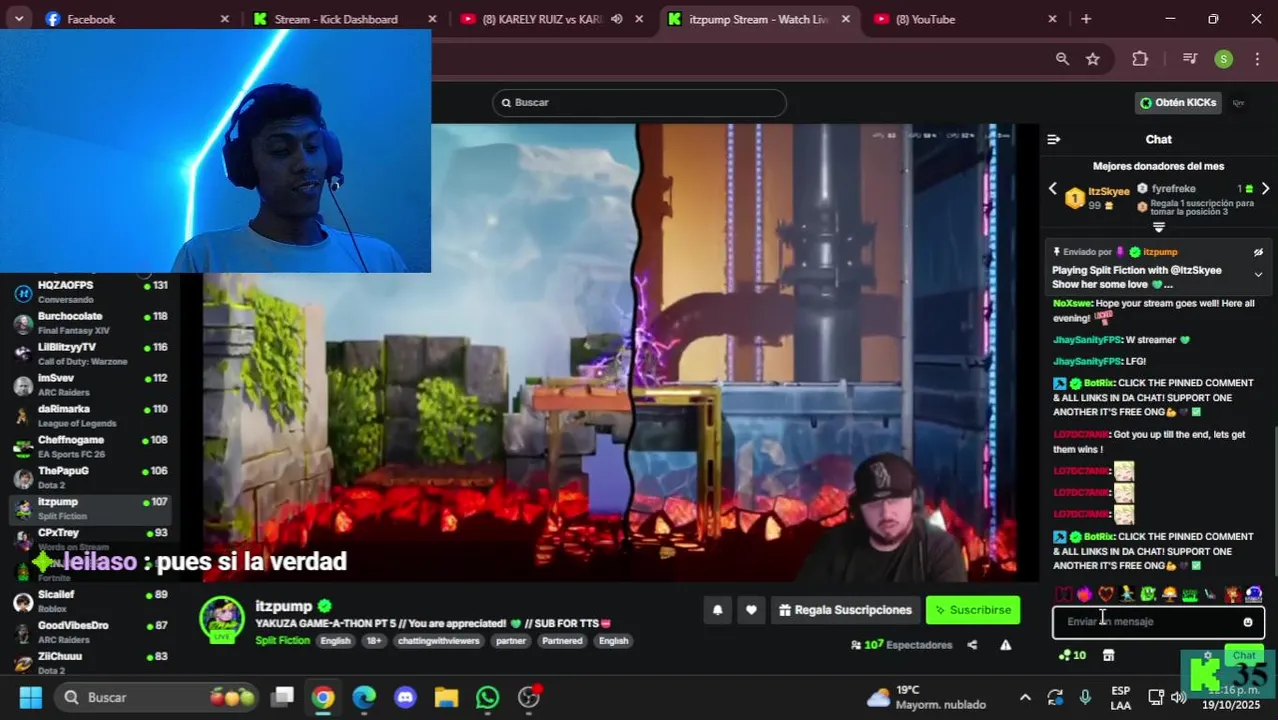The image size is (1278, 720).
Task: Select the 18+ tag
Action: [373, 641]
